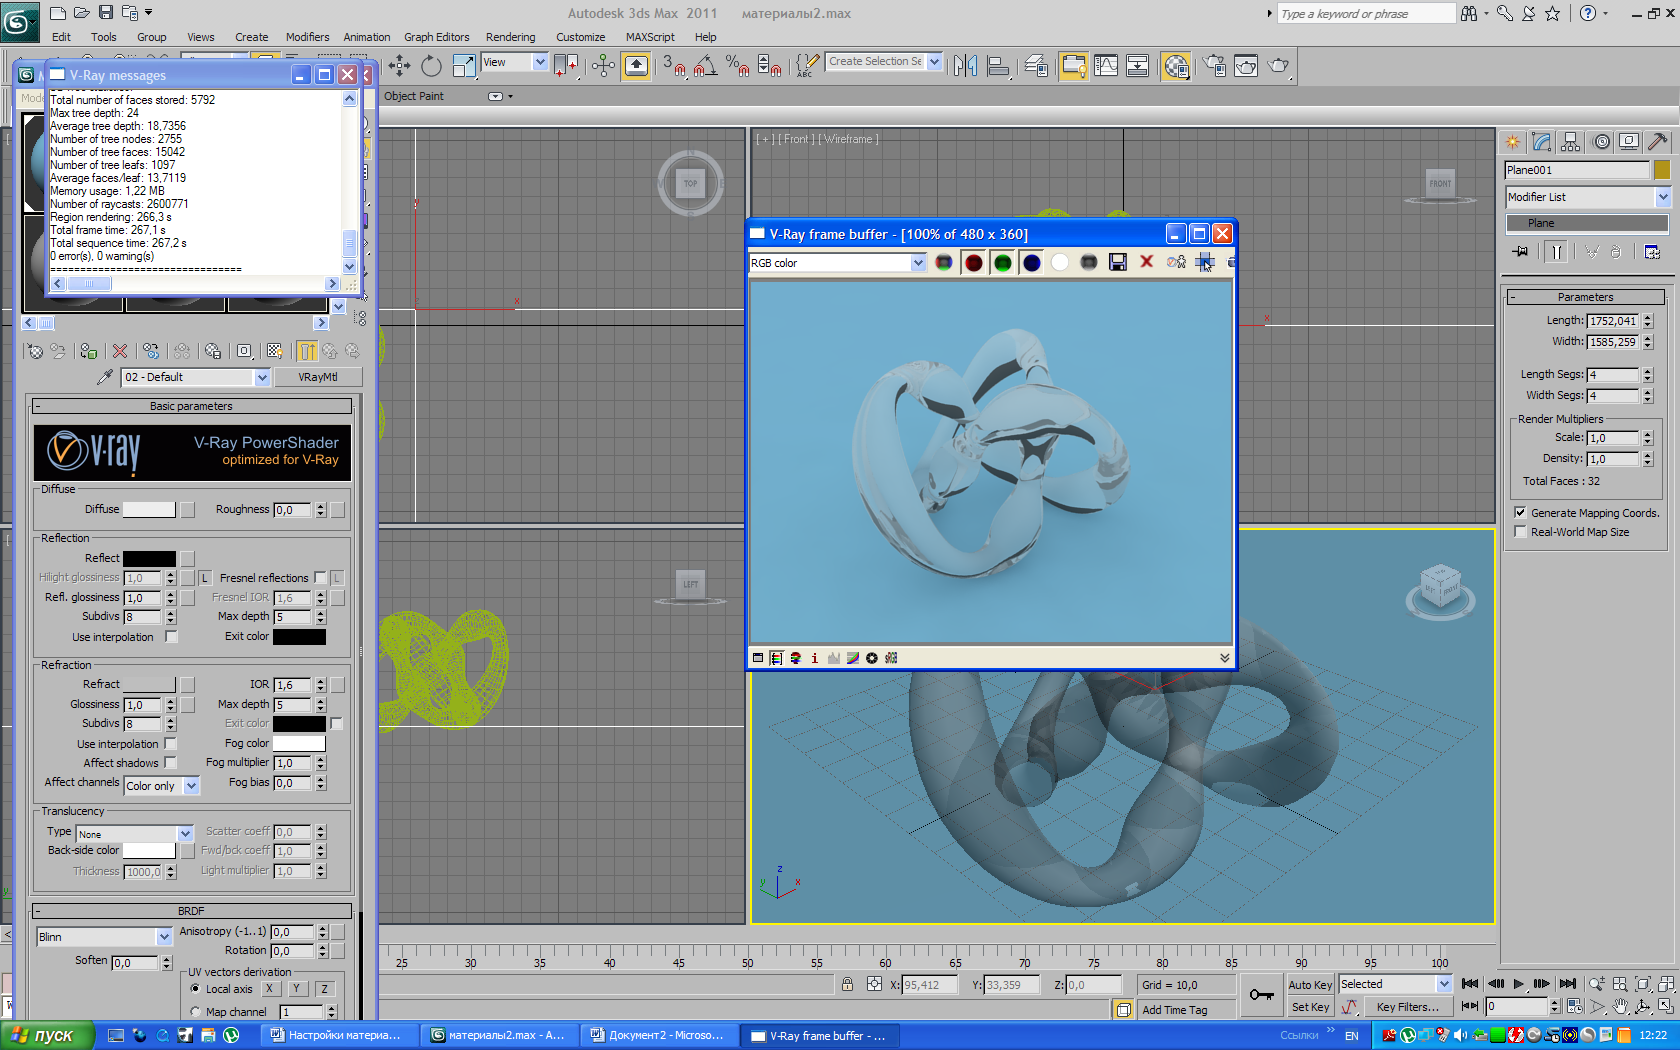Click the Mirror tool icon
The image size is (1680, 1050).
(965, 66)
